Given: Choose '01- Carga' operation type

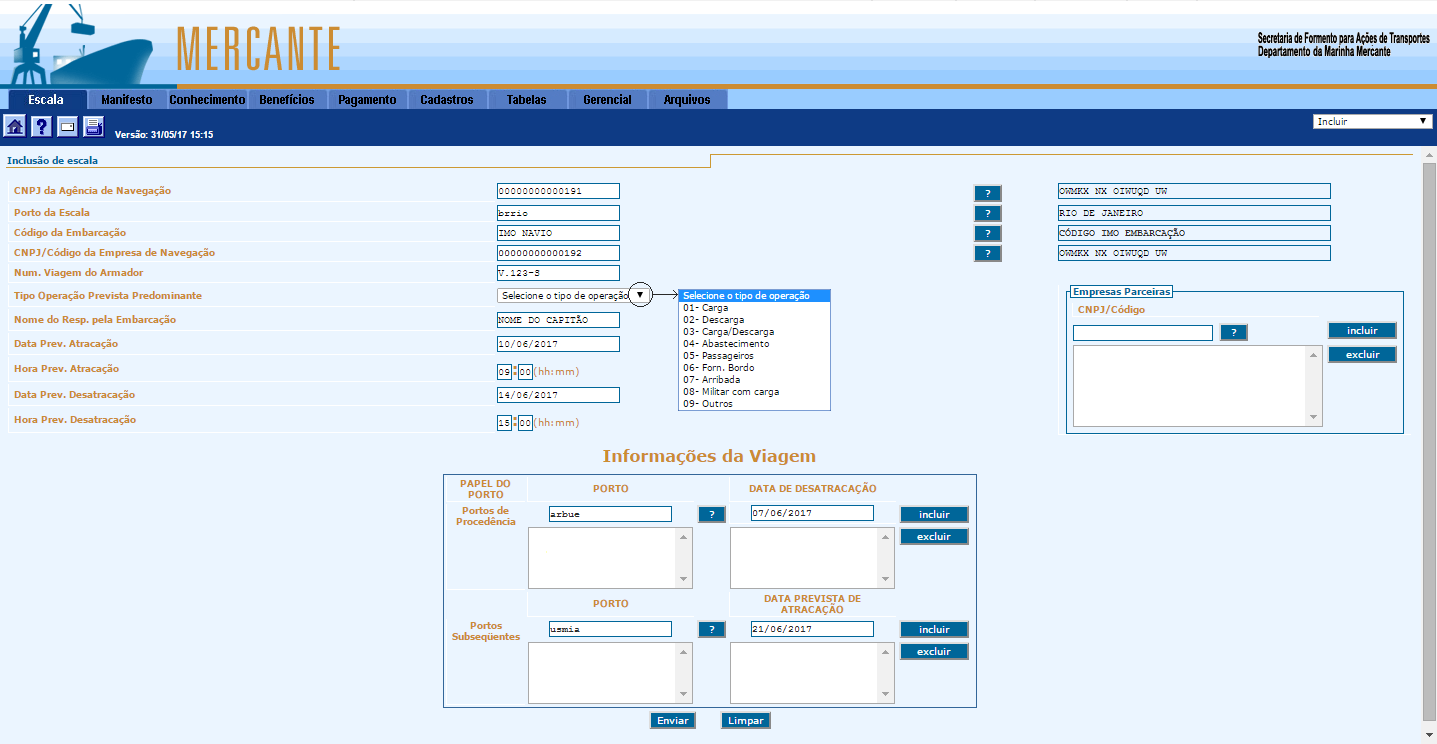Looking at the screenshot, I should 754,308.
